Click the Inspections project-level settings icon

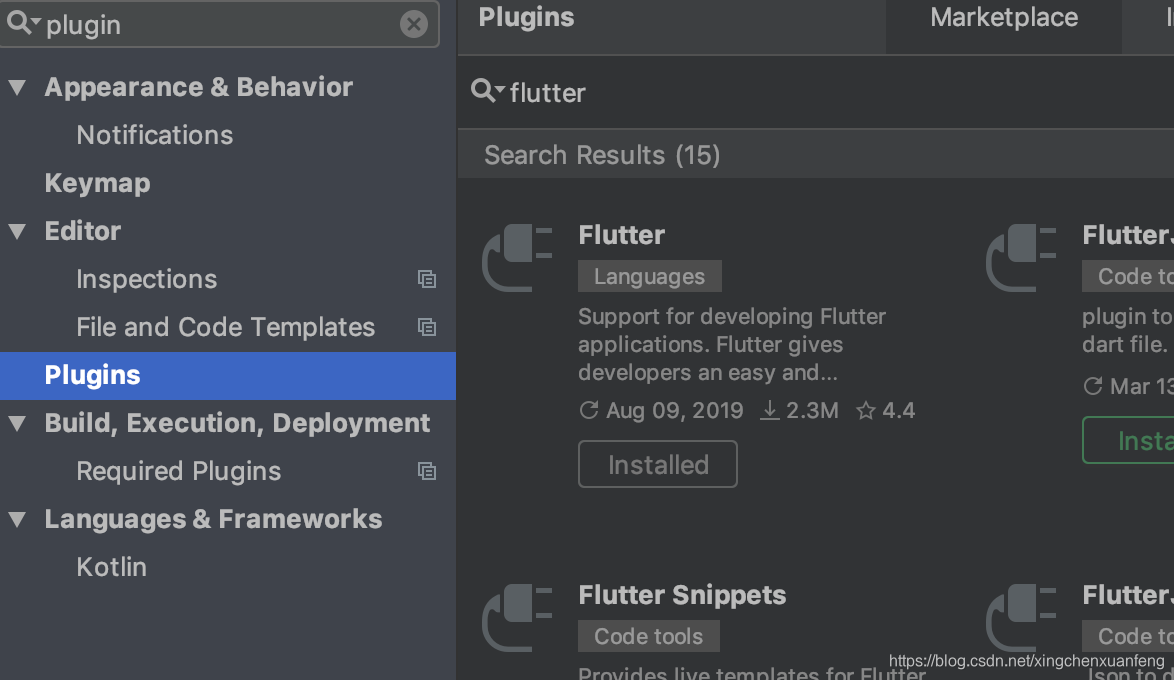coord(427,279)
